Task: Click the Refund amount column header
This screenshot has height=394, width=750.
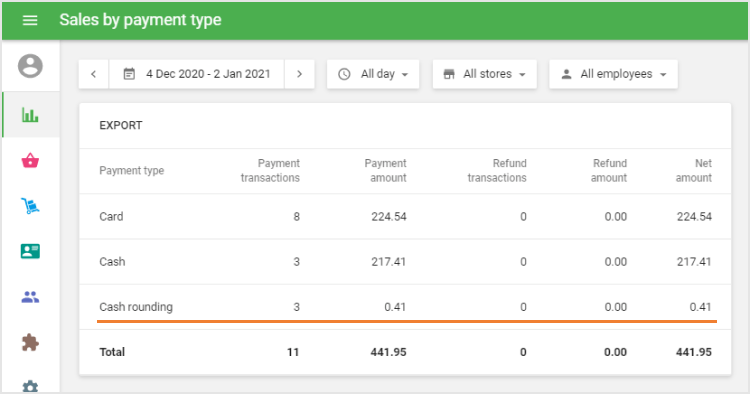Action: [x=609, y=170]
